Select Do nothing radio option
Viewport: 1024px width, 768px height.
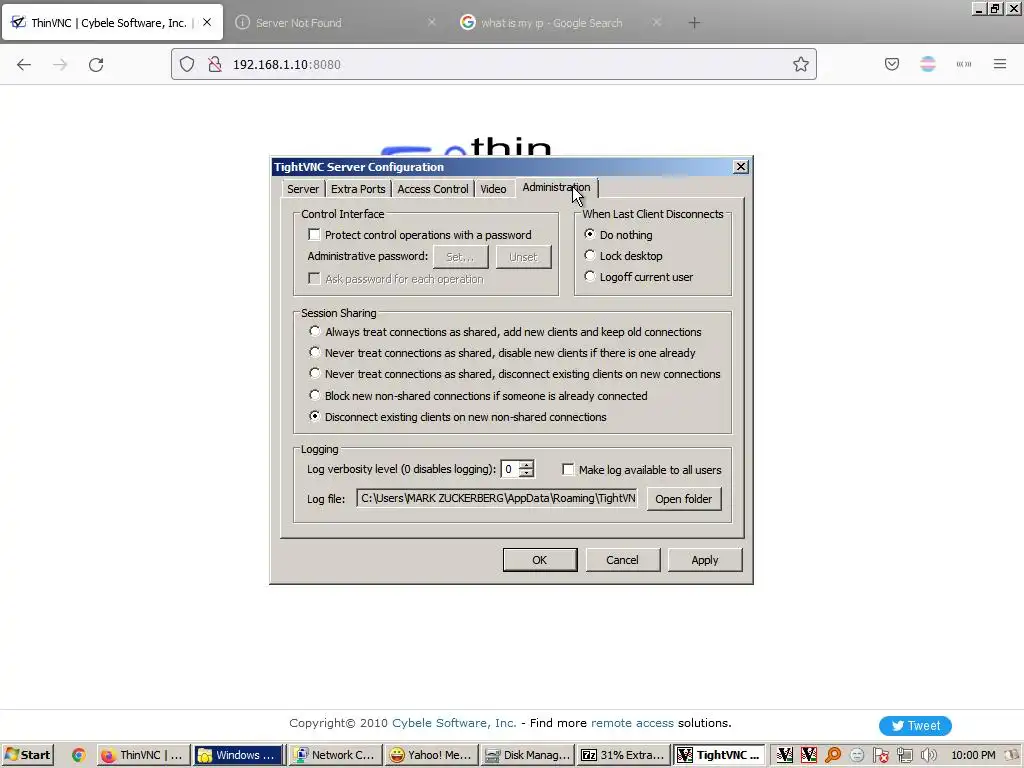pyautogui.click(x=590, y=234)
